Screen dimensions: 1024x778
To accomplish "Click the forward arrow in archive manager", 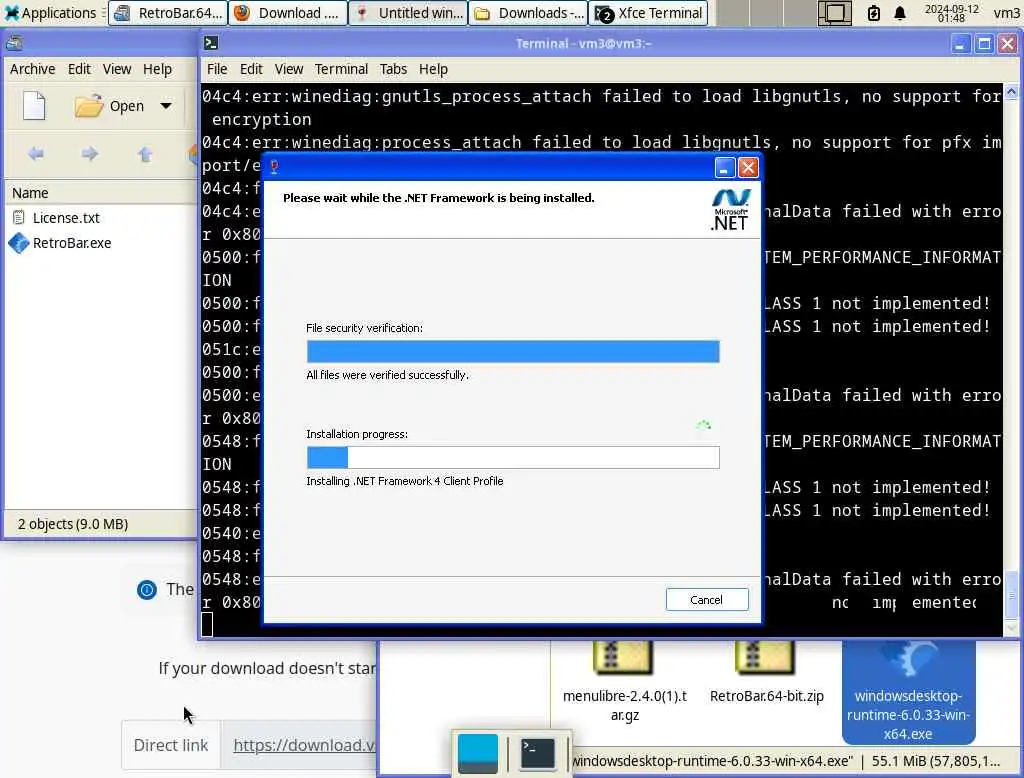I will coord(90,154).
